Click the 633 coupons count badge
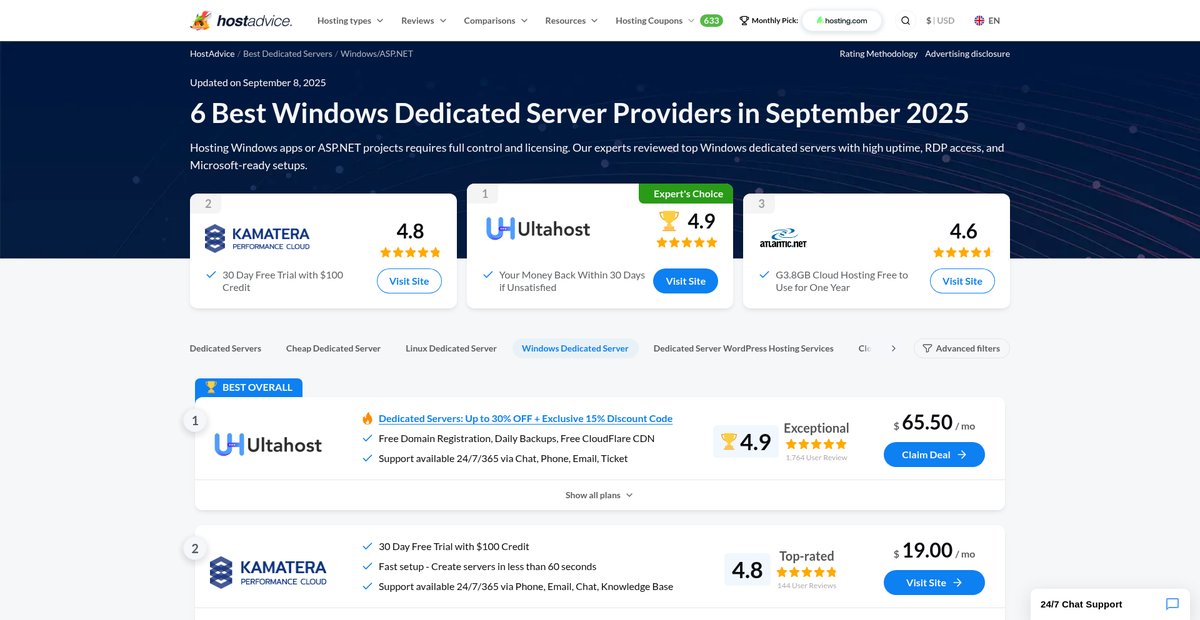This screenshot has width=1200, height=620. coord(711,20)
